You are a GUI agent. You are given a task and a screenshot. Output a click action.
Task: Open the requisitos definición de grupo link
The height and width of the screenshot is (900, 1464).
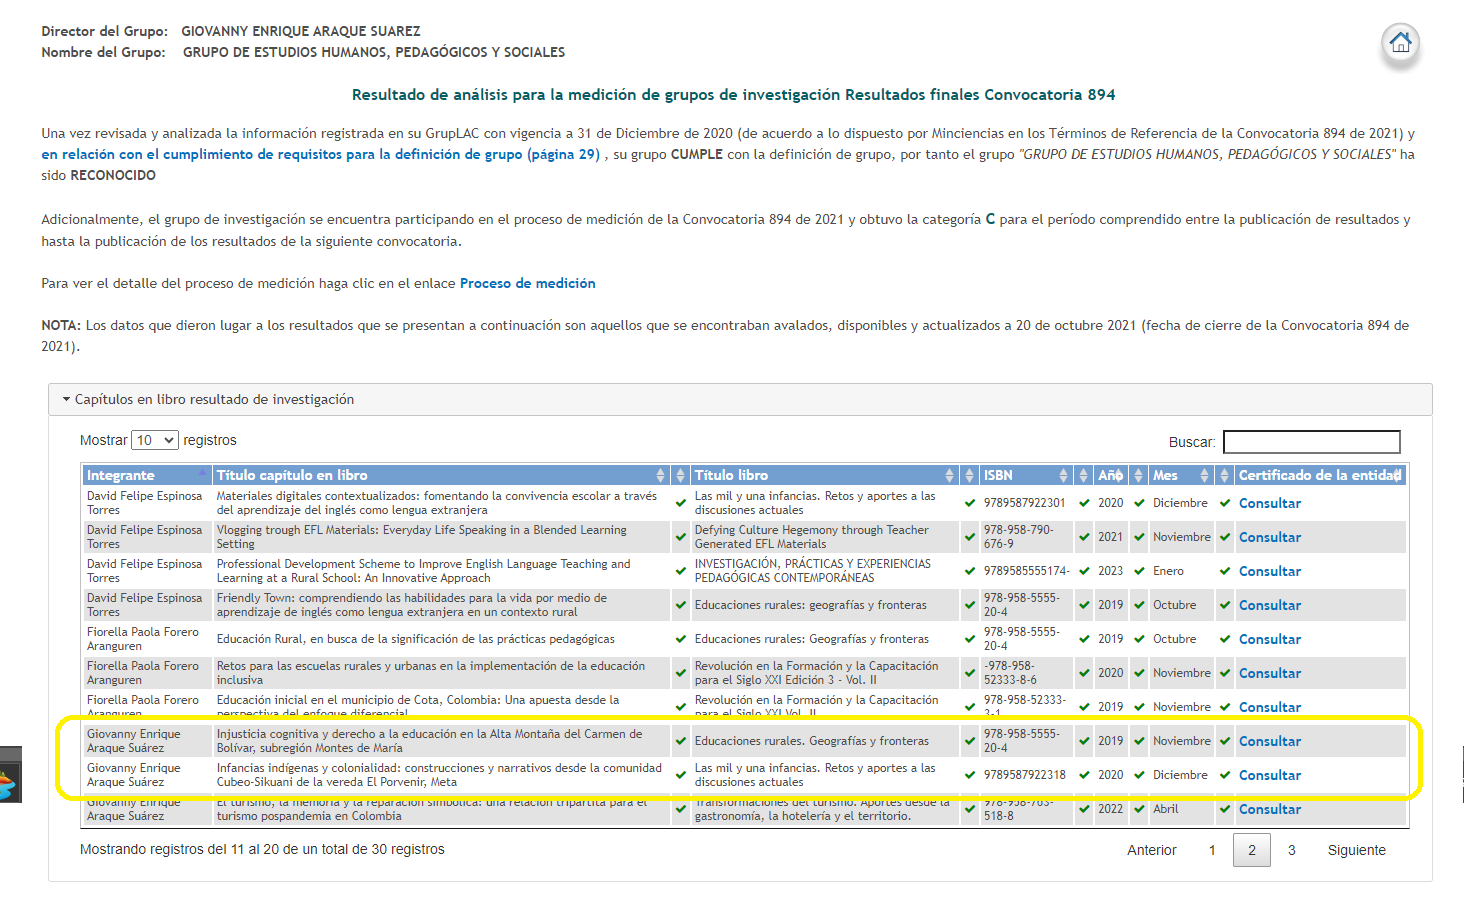pos(320,154)
